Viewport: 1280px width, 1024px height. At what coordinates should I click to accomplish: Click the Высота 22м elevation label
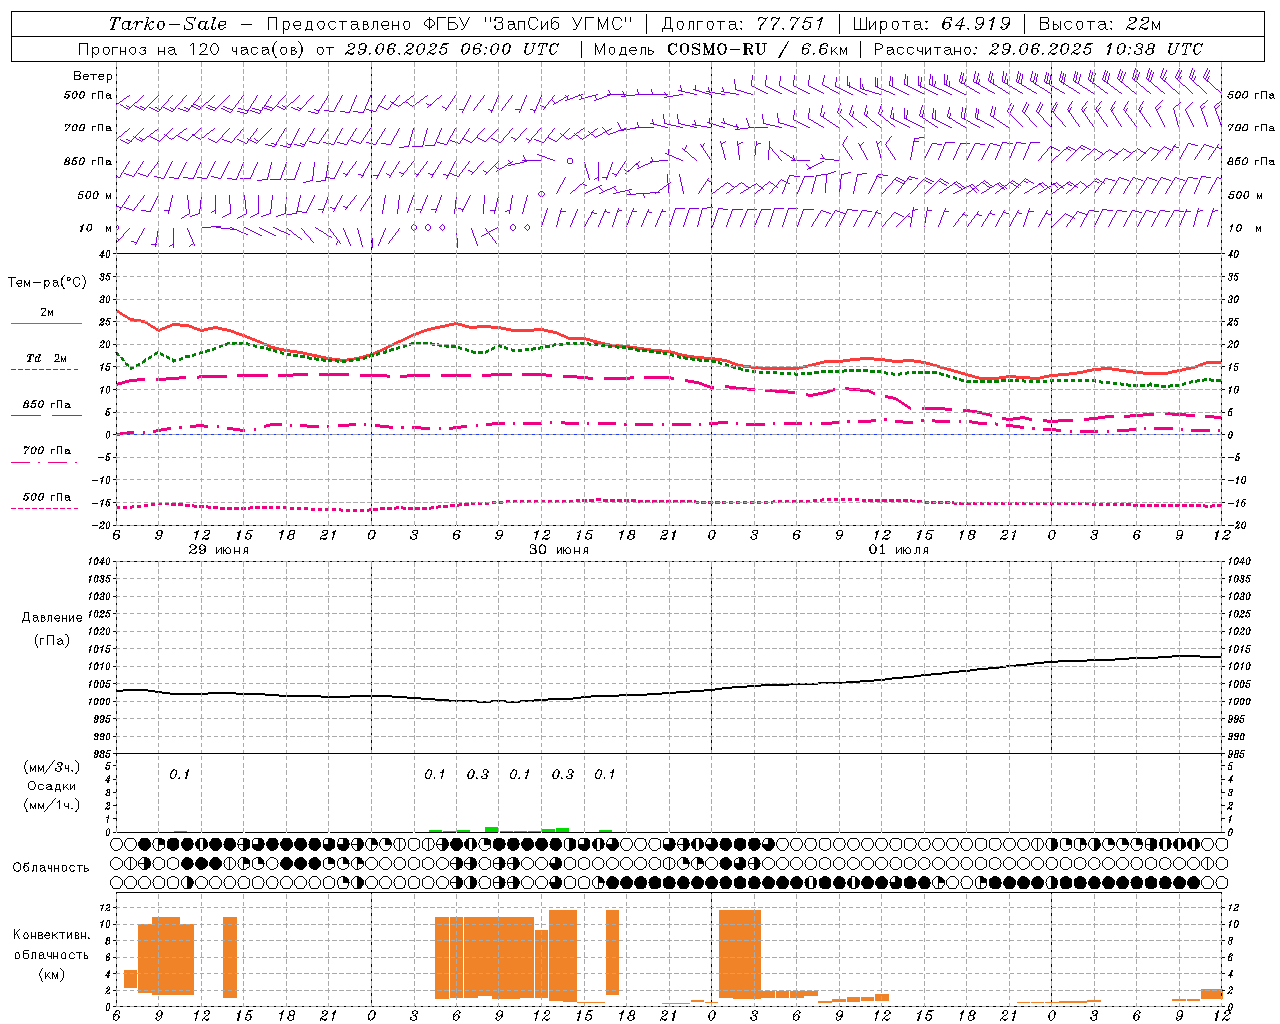pos(1099,24)
